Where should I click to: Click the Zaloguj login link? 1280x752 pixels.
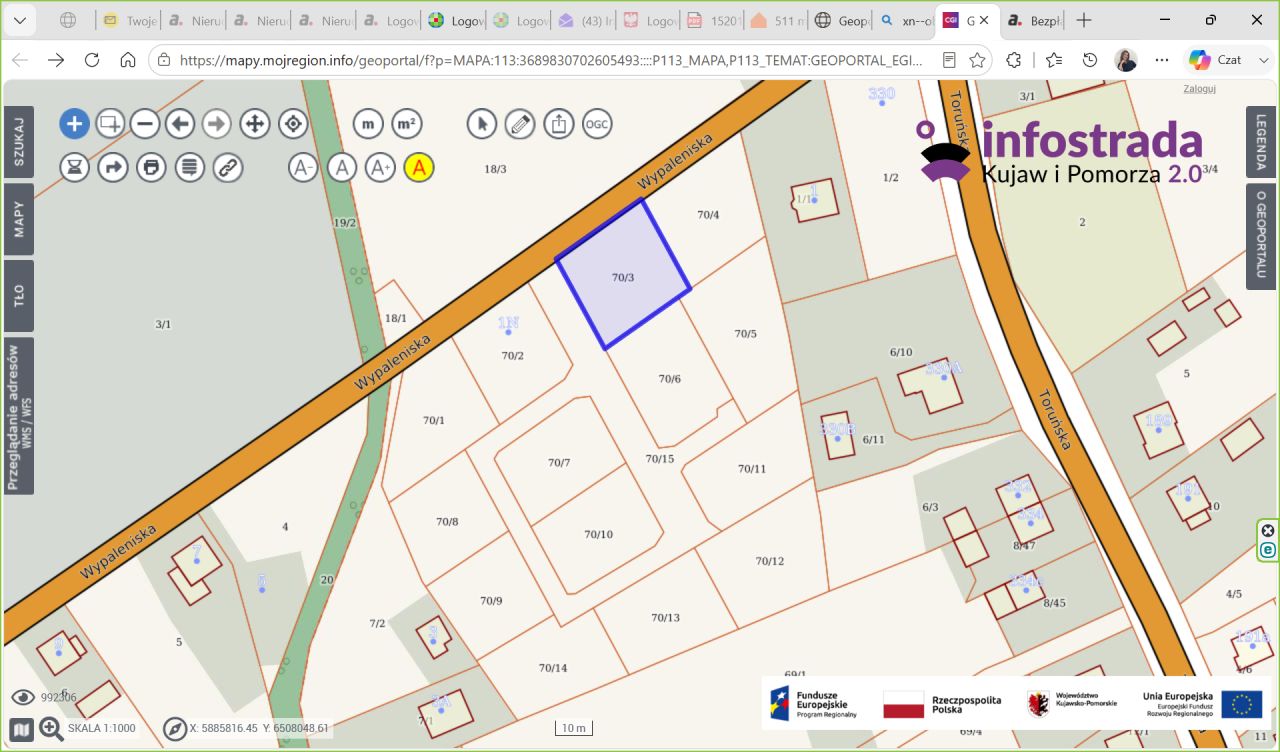pyautogui.click(x=1199, y=88)
